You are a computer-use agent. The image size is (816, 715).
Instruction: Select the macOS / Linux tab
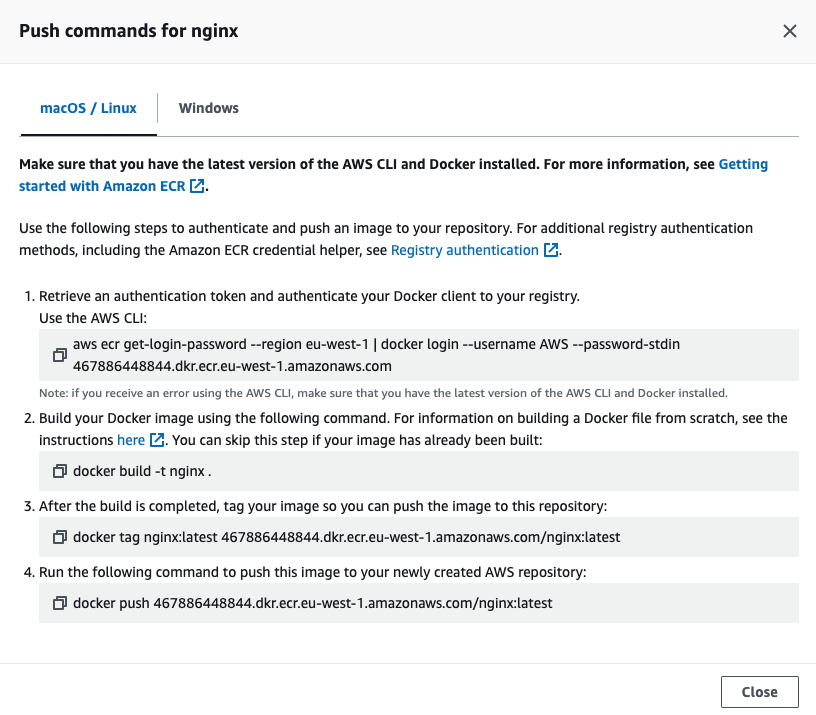pyautogui.click(x=88, y=108)
